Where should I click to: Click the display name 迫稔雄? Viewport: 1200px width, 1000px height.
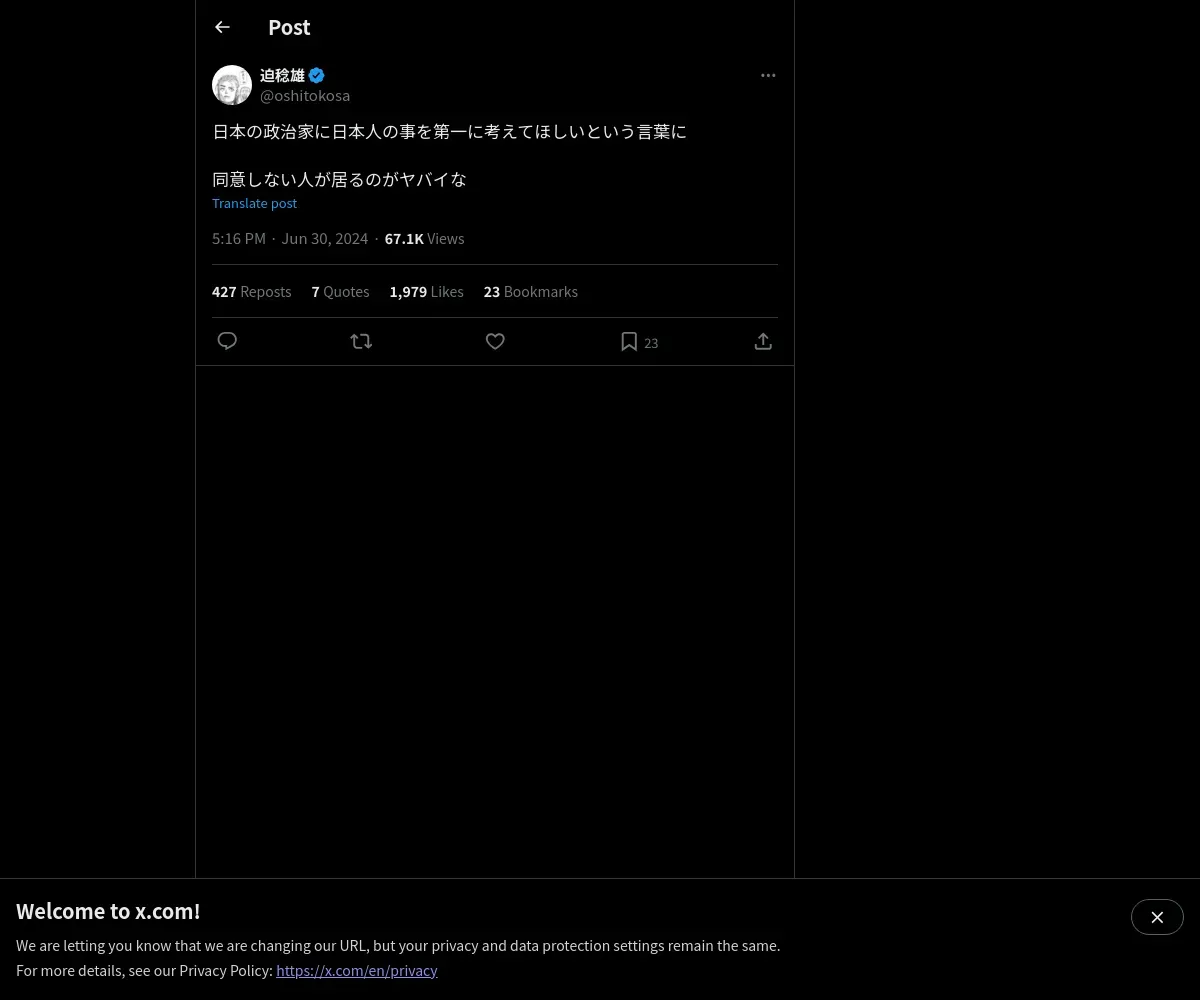(x=282, y=75)
